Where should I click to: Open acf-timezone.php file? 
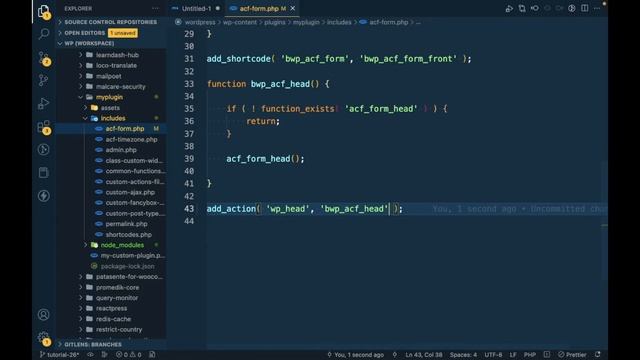tap(131, 140)
